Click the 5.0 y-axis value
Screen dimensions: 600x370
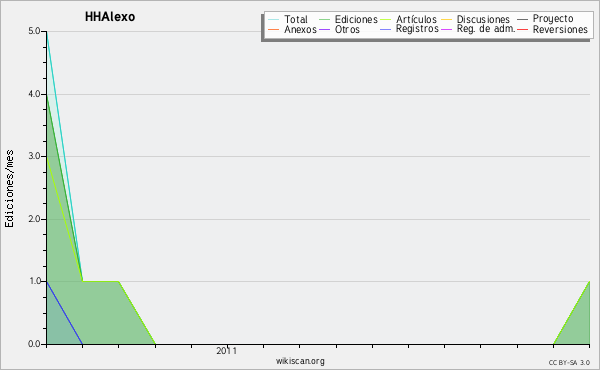34,31
